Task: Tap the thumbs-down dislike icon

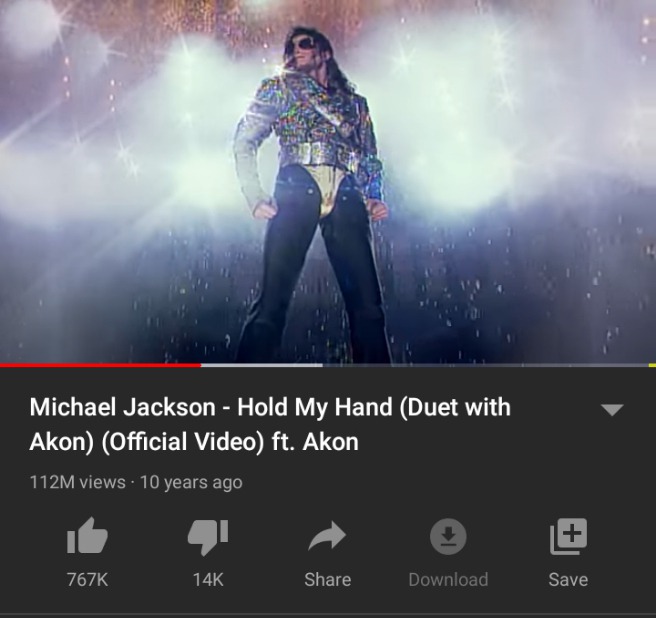Action: pyautogui.click(x=208, y=537)
